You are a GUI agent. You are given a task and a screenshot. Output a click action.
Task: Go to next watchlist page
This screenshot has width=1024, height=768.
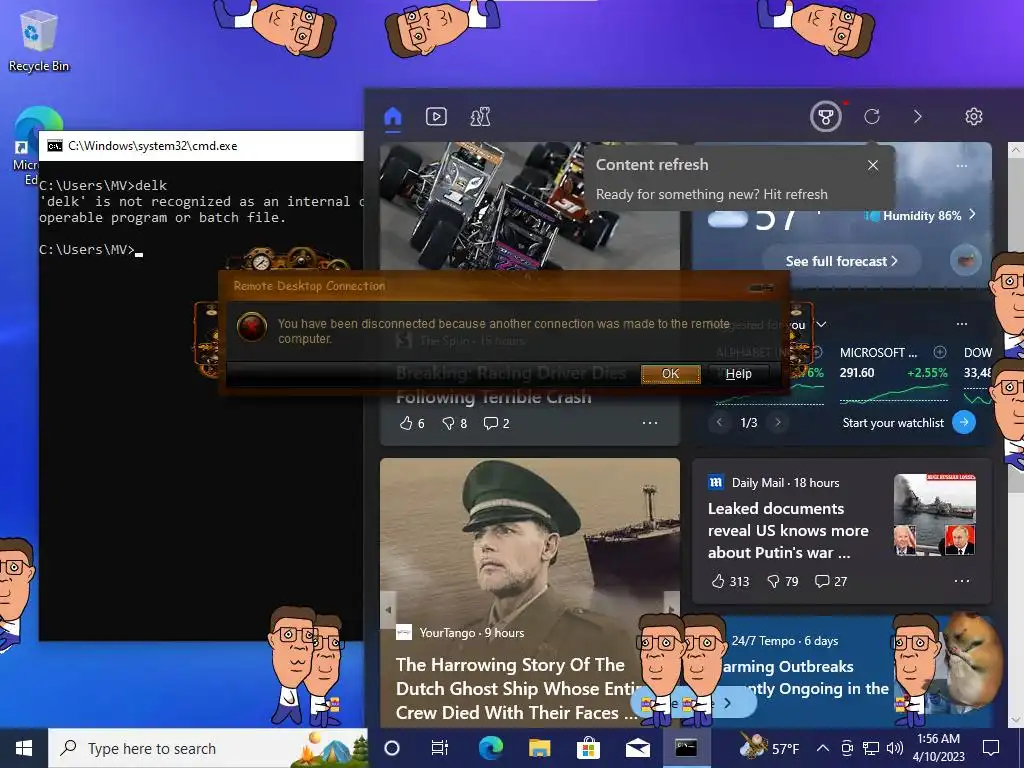(778, 423)
